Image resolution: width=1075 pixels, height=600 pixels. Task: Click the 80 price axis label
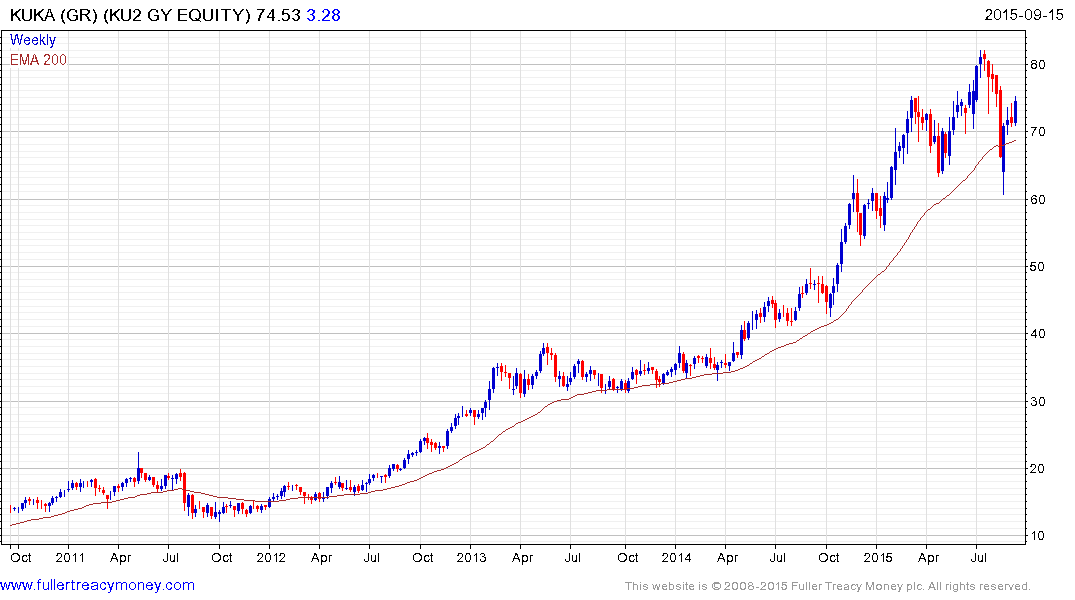click(x=1037, y=64)
